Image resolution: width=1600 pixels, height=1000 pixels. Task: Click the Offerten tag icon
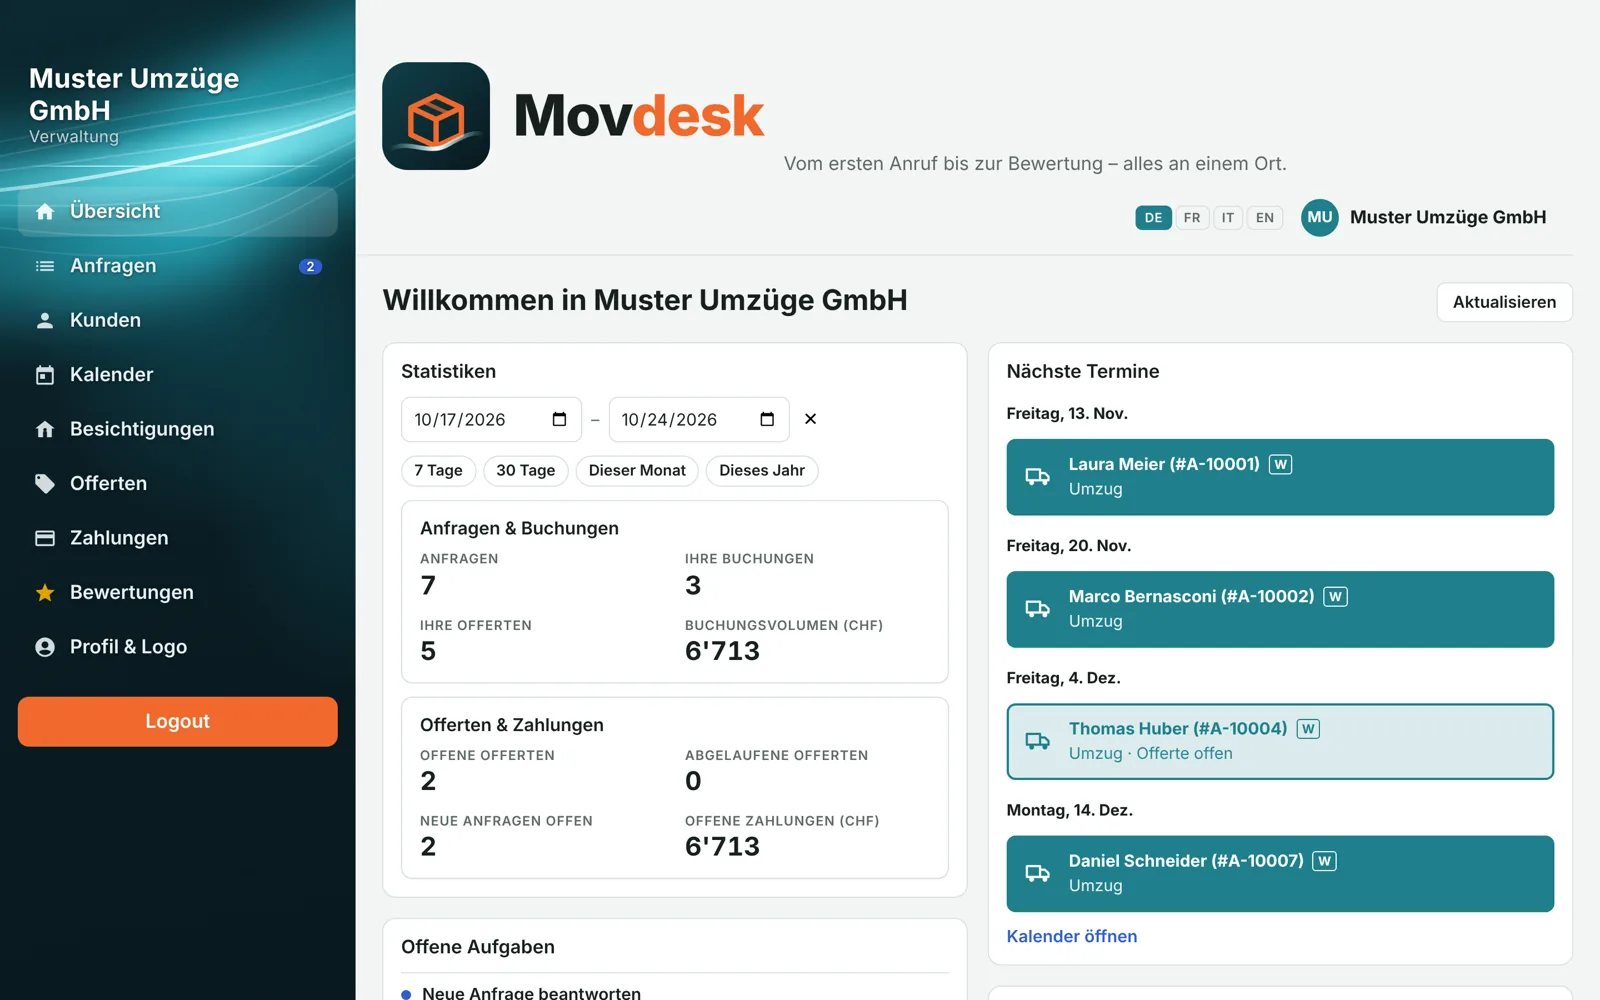tap(45, 484)
